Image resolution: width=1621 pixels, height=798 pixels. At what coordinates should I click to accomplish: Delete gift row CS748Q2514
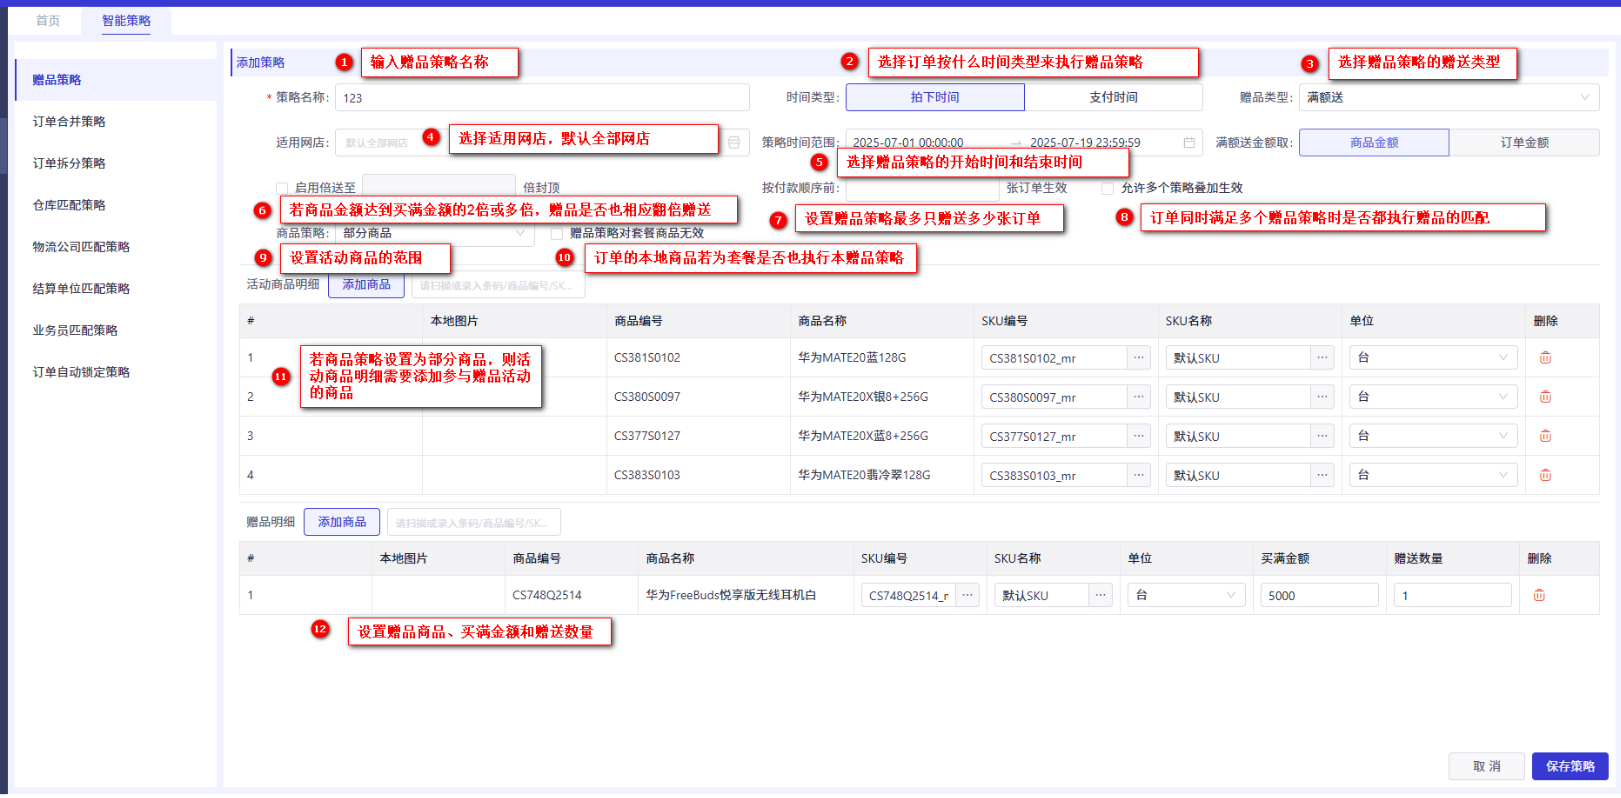(x=1539, y=595)
